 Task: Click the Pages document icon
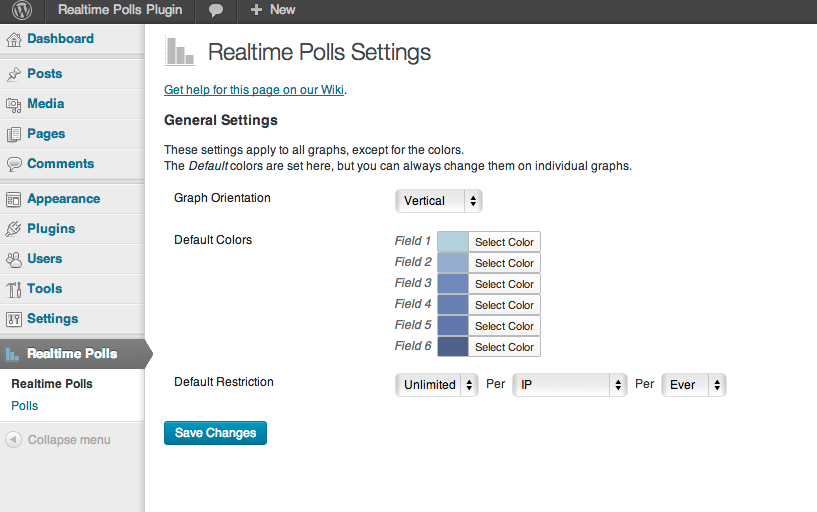tap(14, 134)
